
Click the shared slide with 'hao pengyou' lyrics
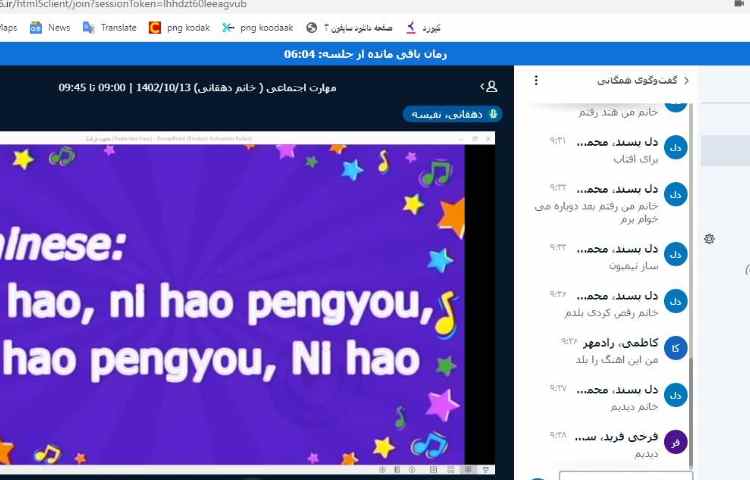point(232,304)
